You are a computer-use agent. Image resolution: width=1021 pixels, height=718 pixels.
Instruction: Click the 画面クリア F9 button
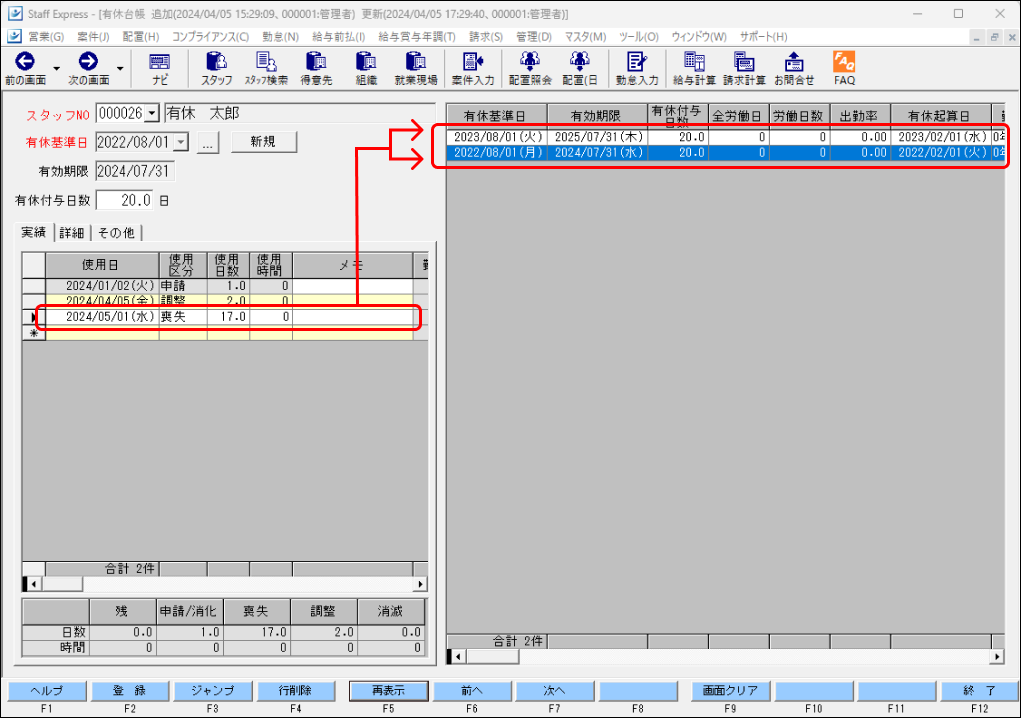[x=729, y=691]
